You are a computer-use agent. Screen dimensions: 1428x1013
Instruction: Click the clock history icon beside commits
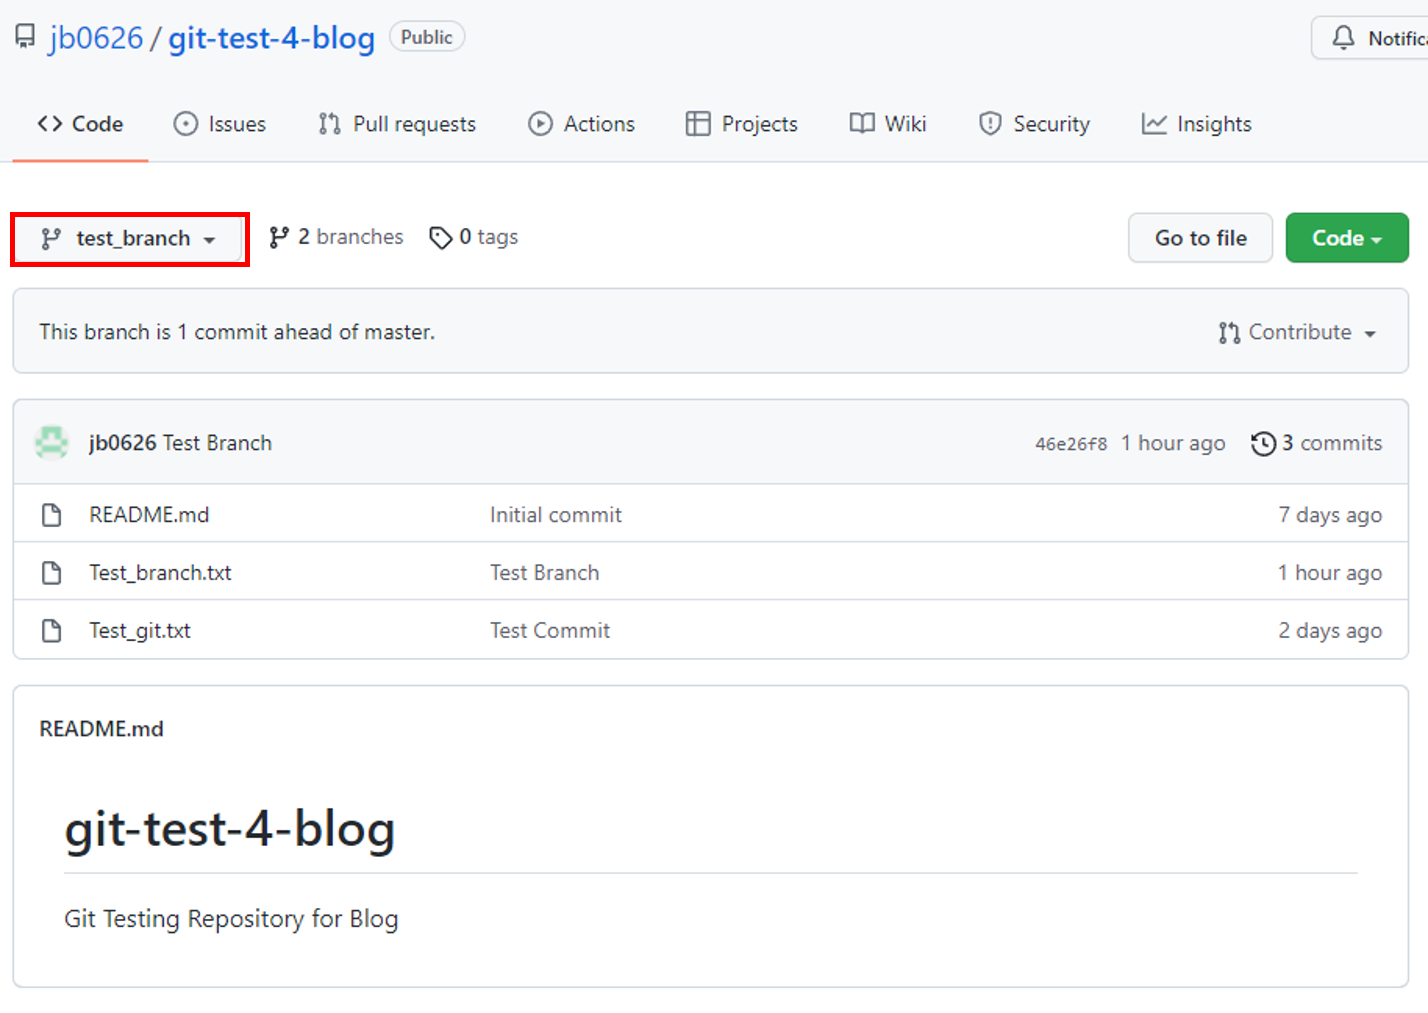1263,443
